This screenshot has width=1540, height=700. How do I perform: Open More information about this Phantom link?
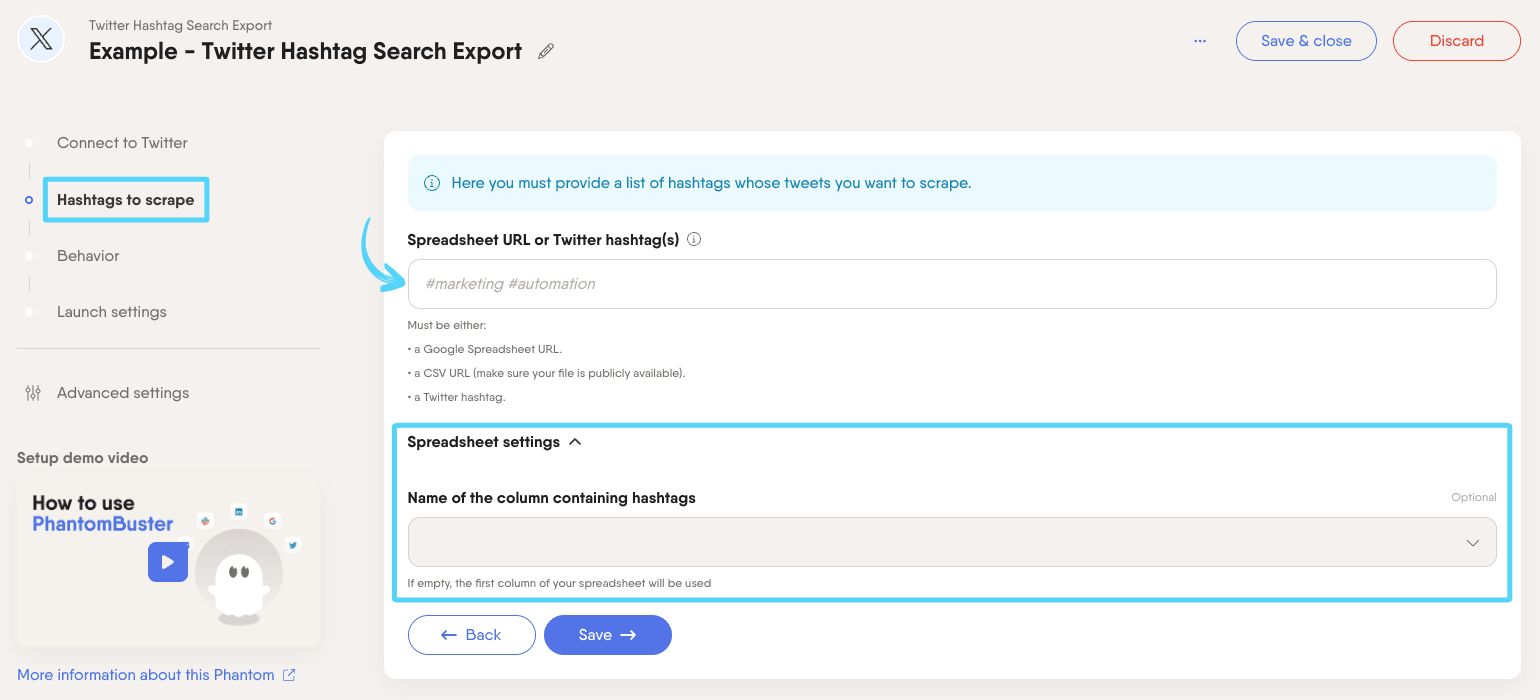coord(145,675)
